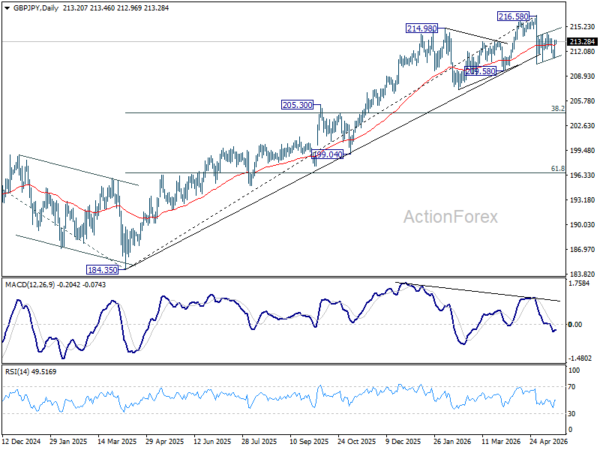
Task: Select the 214.980 price label
Action: click(422, 28)
